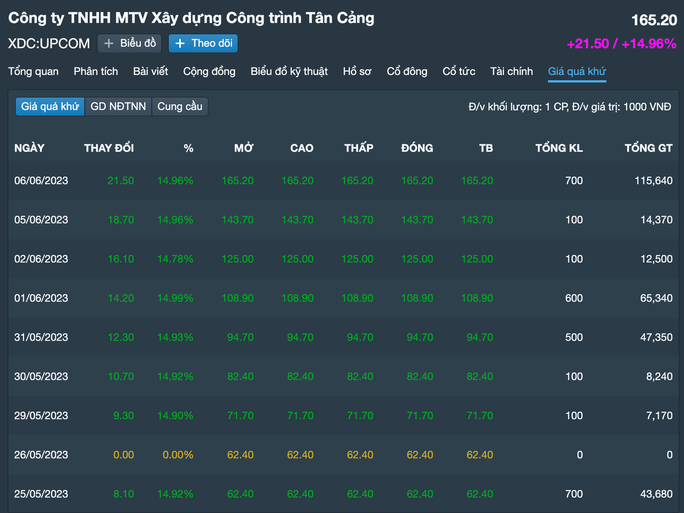Open the Cổ đông tab

click(x=407, y=72)
